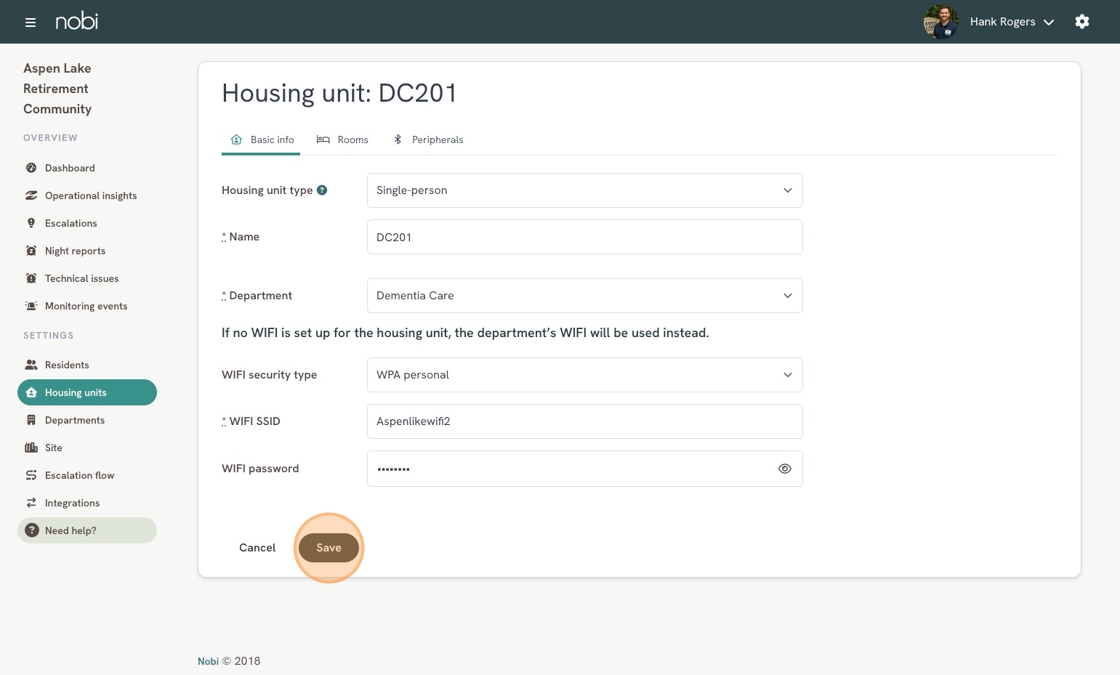Click the Need help? button
This screenshot has height=675, width=1120.
[87, 531]
